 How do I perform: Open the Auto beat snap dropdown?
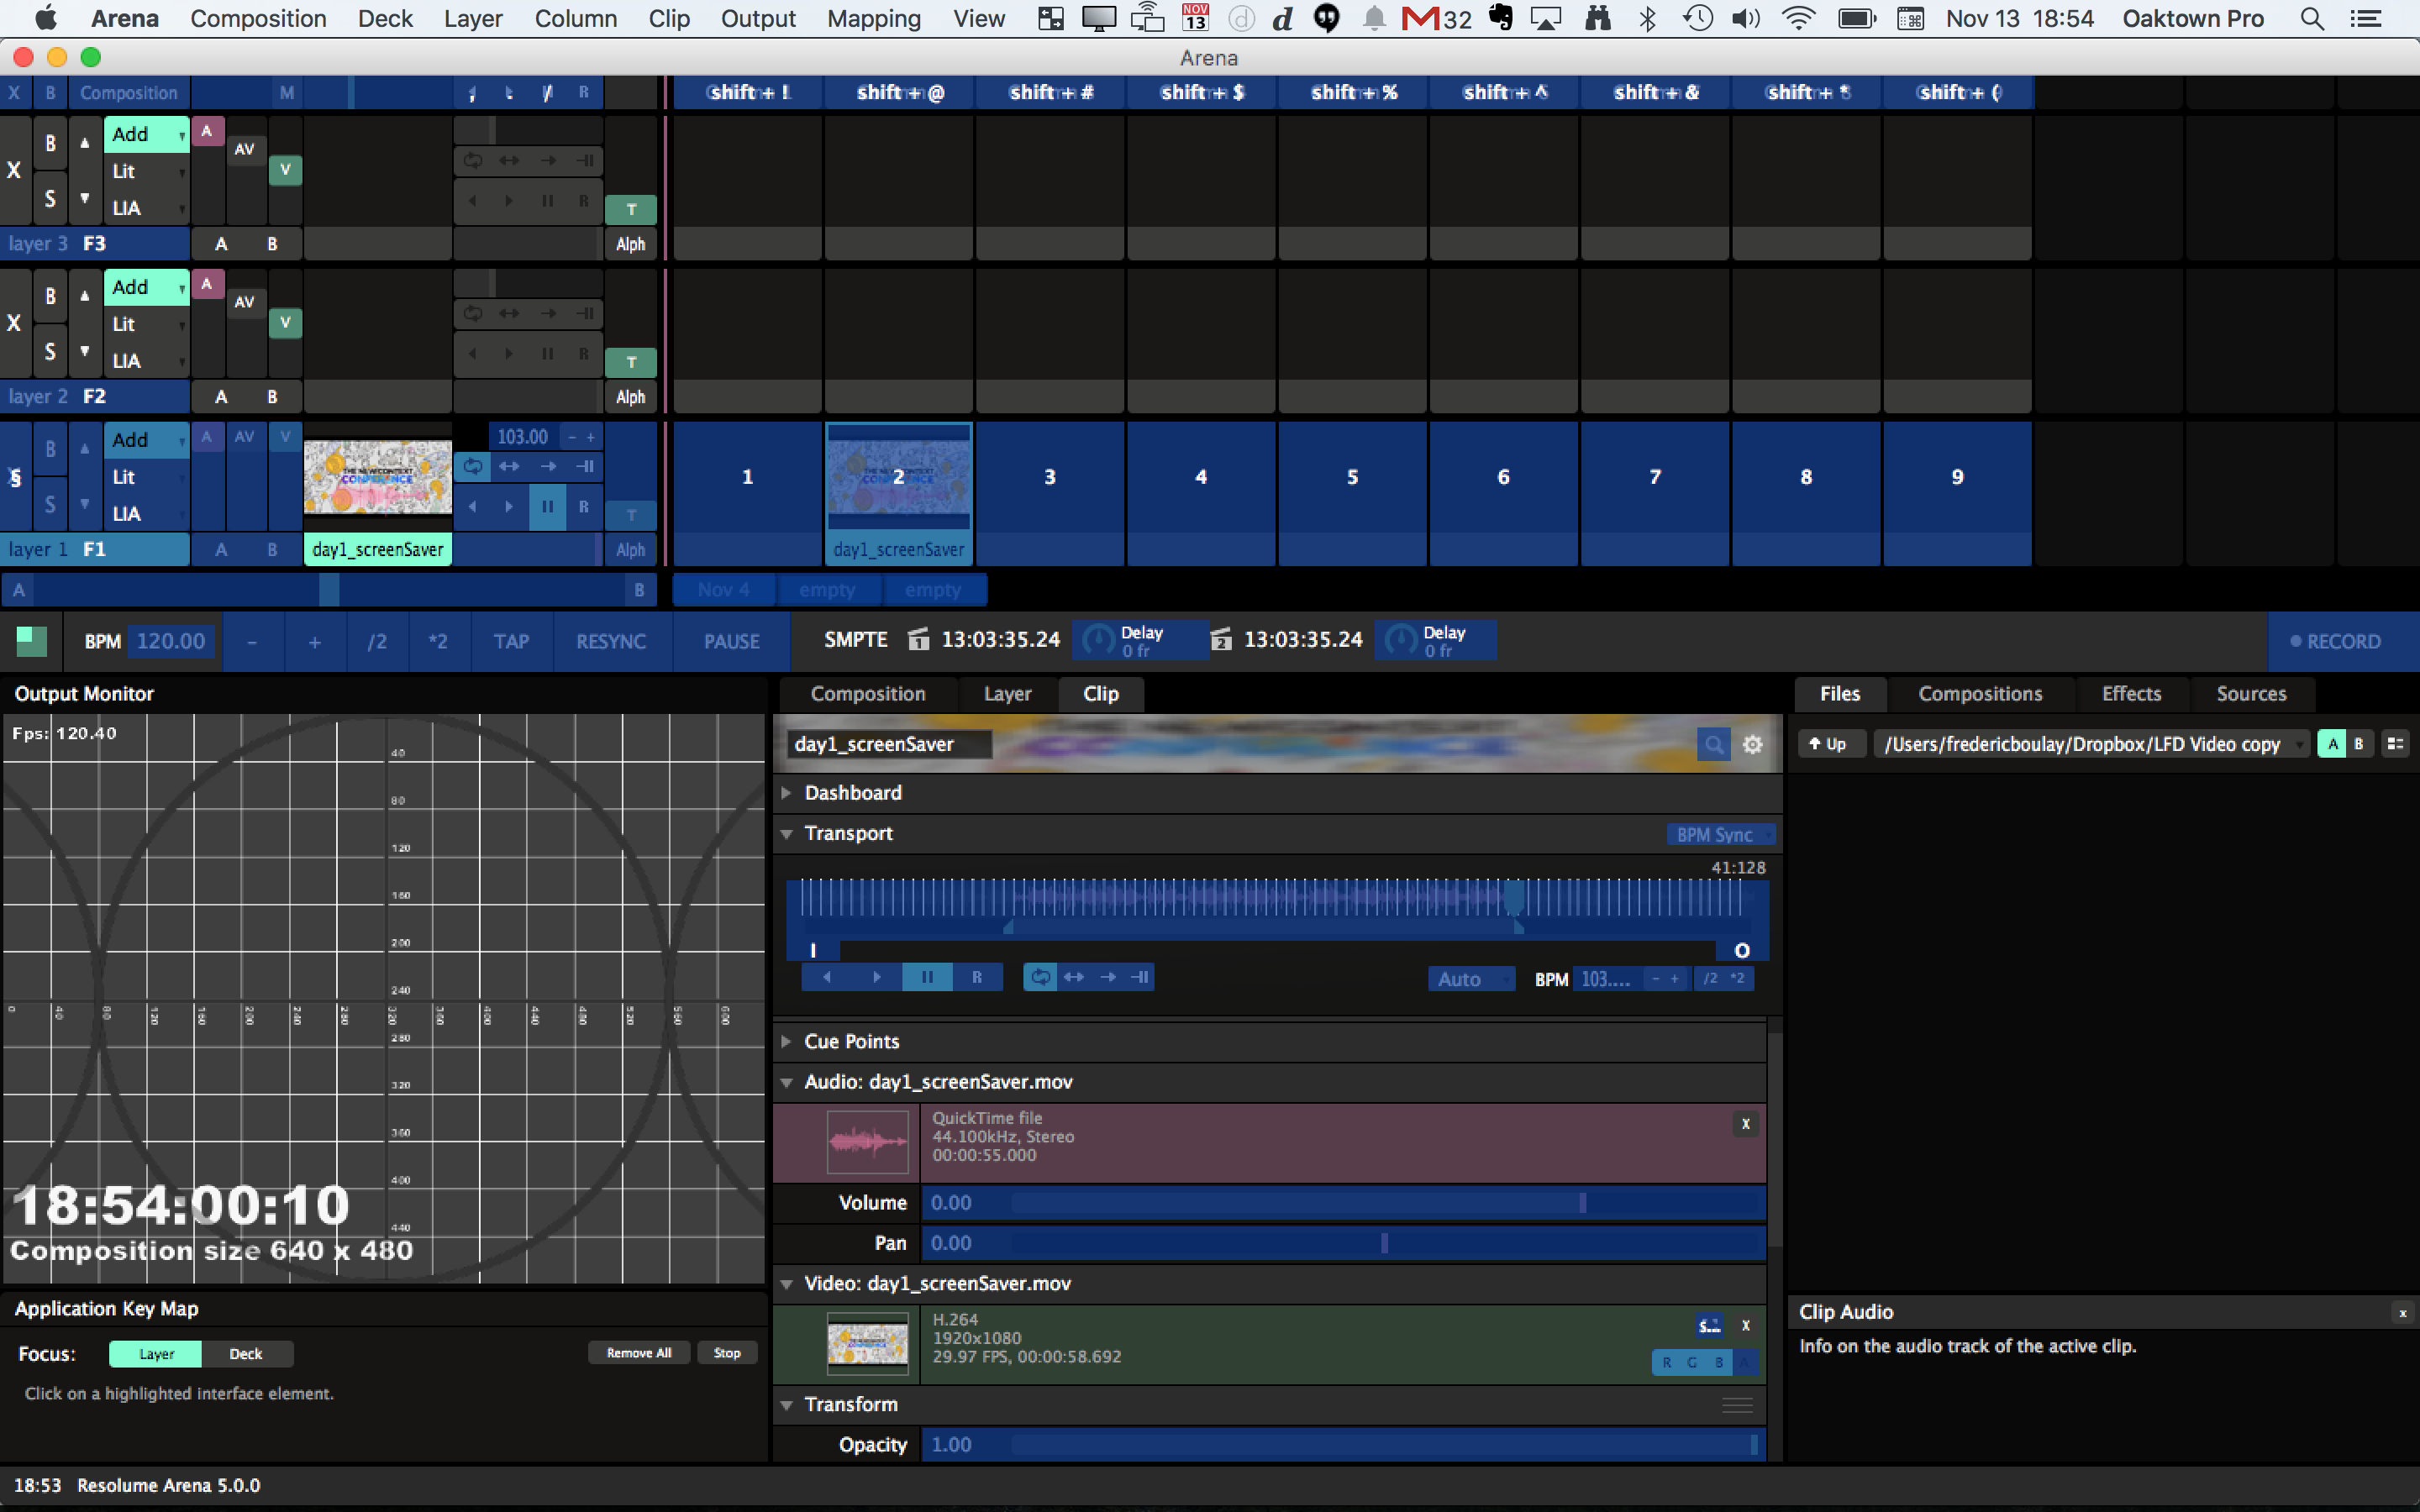coord(1469,979)
